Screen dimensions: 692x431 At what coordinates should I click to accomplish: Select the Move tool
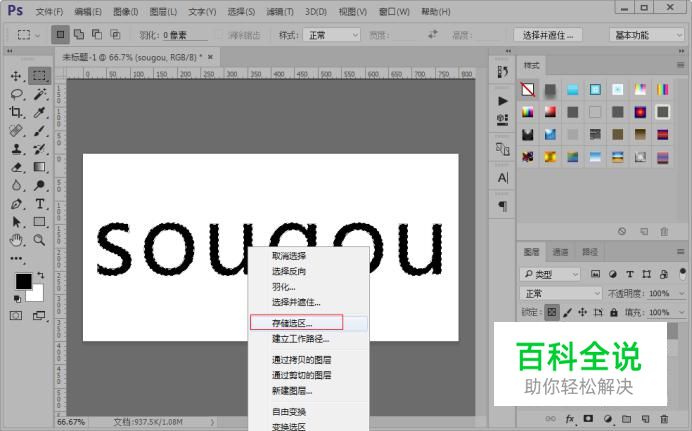(16, 76)
